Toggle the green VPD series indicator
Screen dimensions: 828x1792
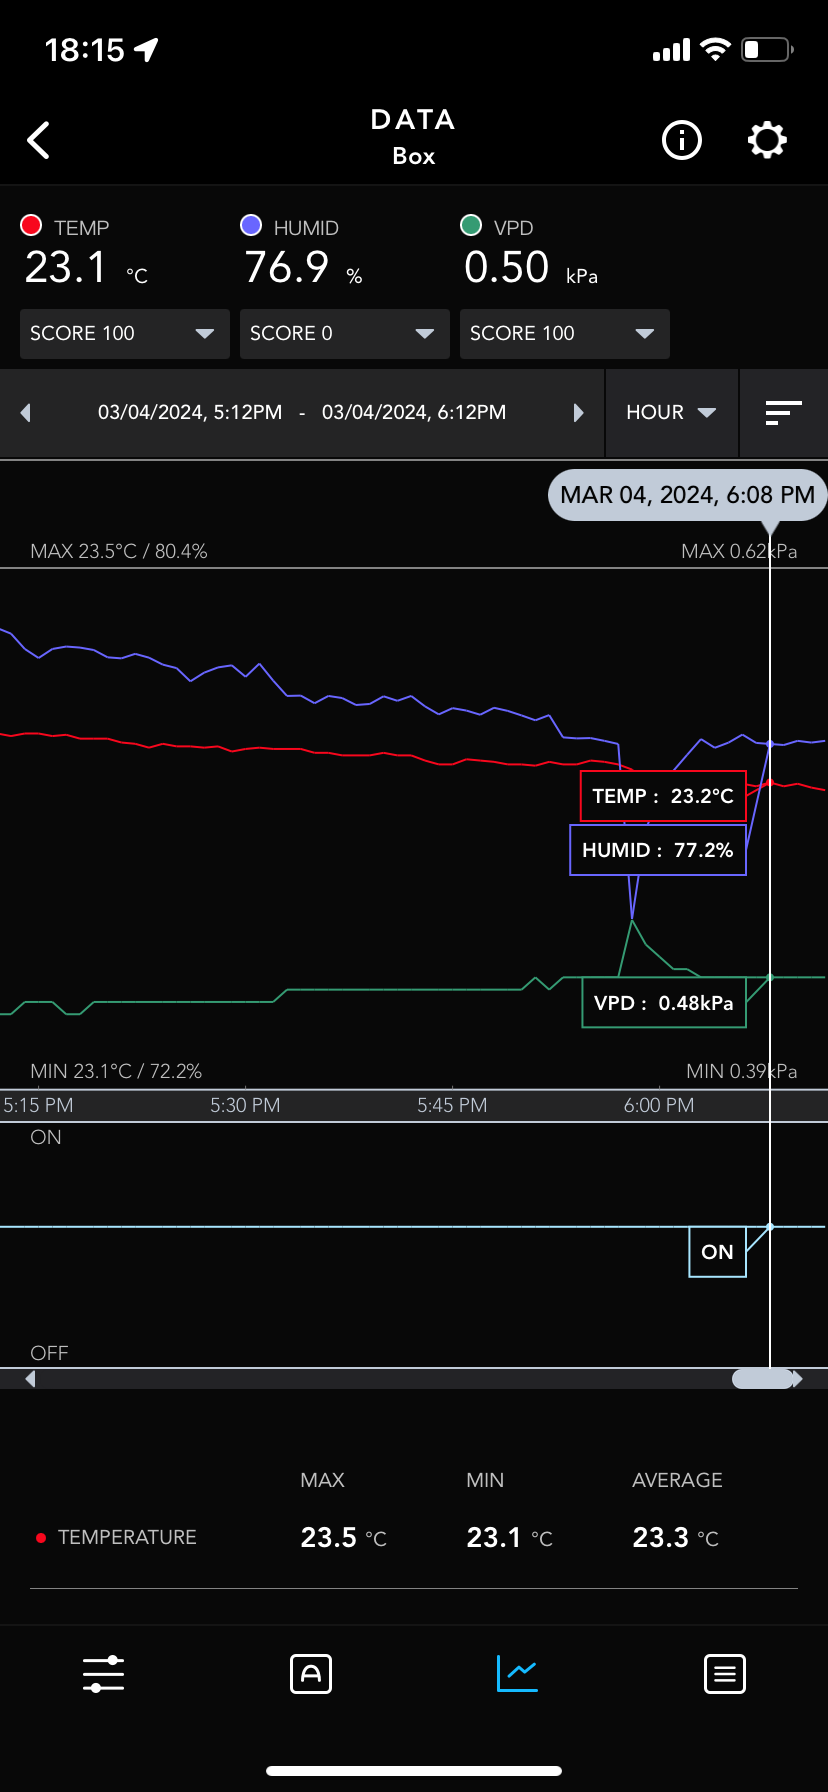471,226
